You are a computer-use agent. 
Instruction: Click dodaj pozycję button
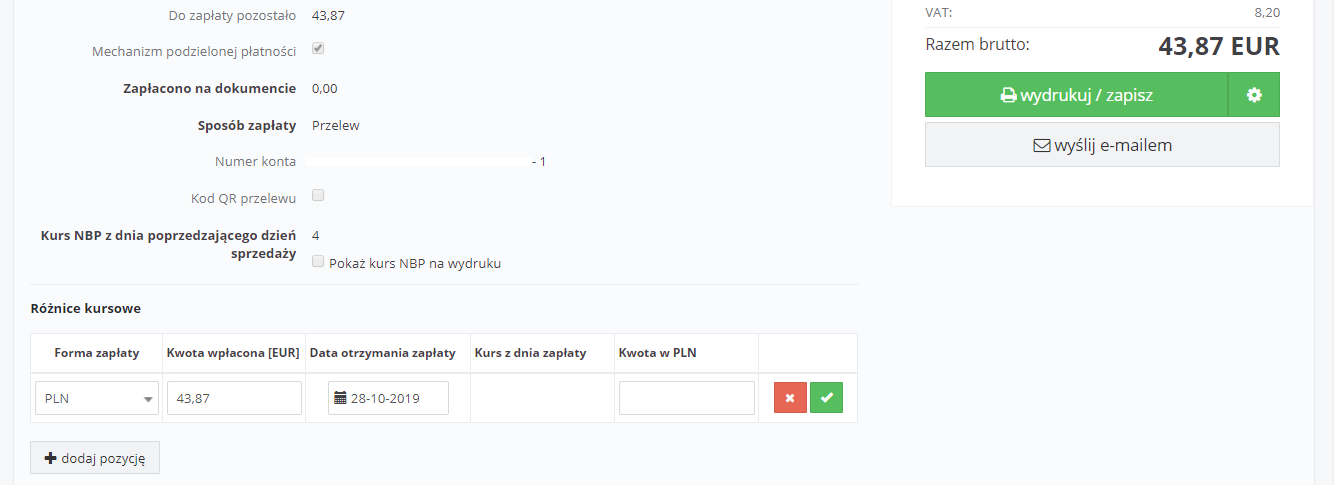(x=95, y=458)
